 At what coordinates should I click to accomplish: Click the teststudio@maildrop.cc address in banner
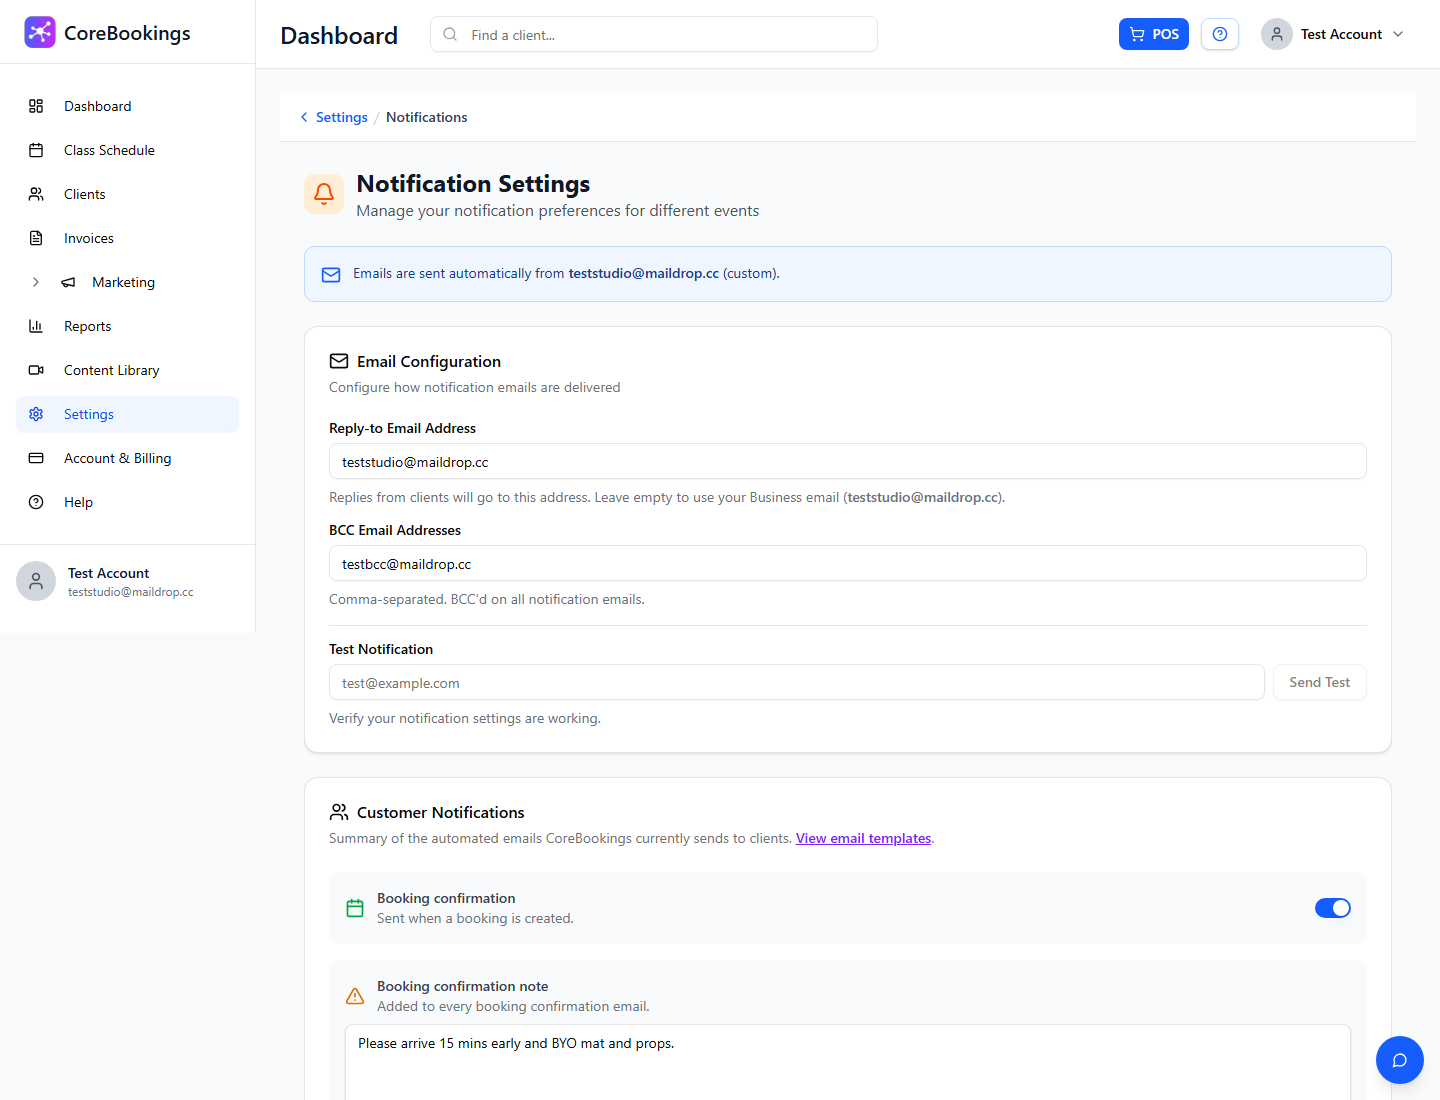click(644, 273)
